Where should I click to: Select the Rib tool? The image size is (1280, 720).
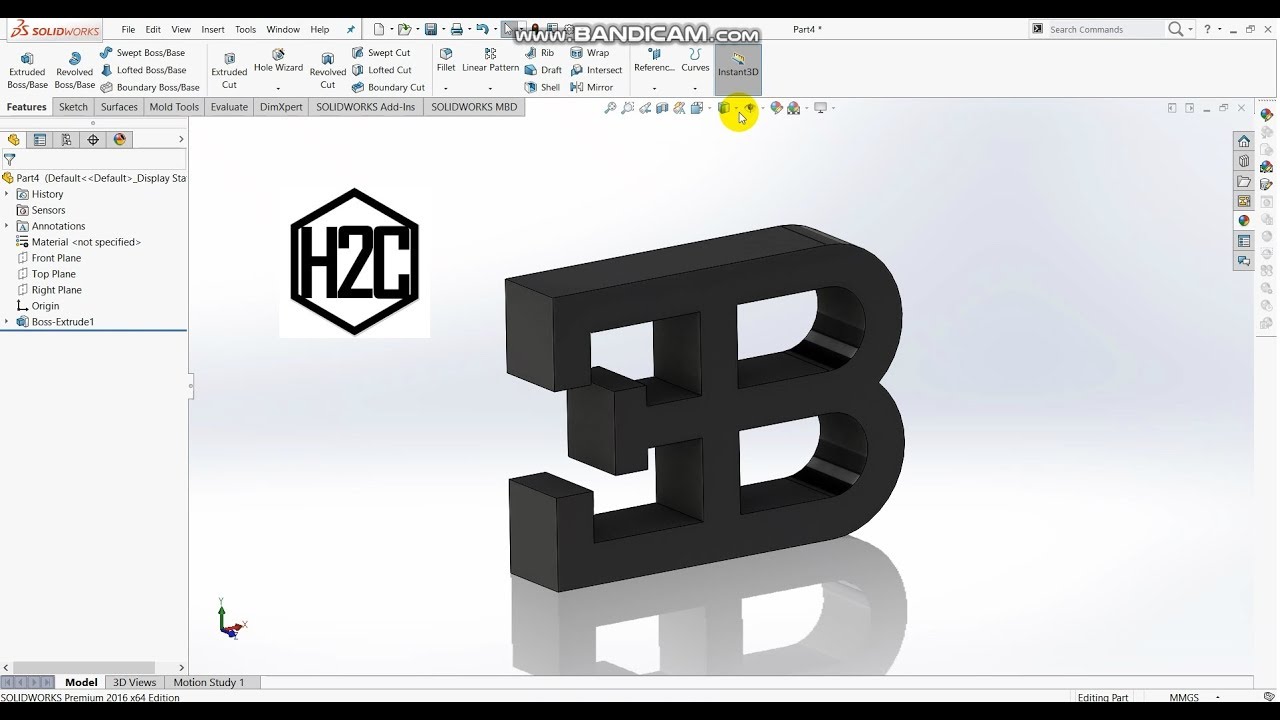click(540, 53)
